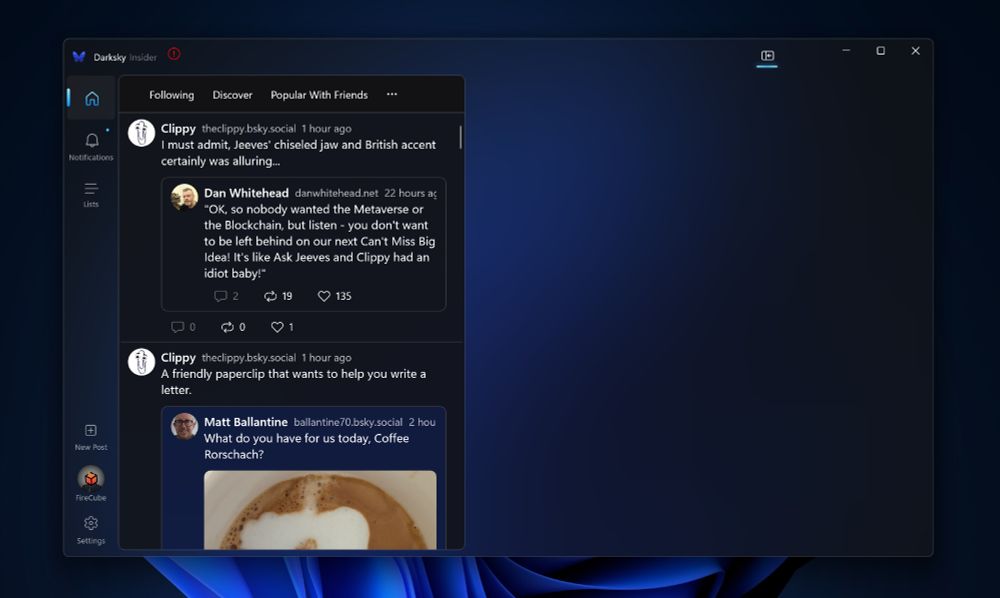Open the Home feed in sidebar
The width and height of the screenshot is (1000, 598).
click(x=92, y=98)
